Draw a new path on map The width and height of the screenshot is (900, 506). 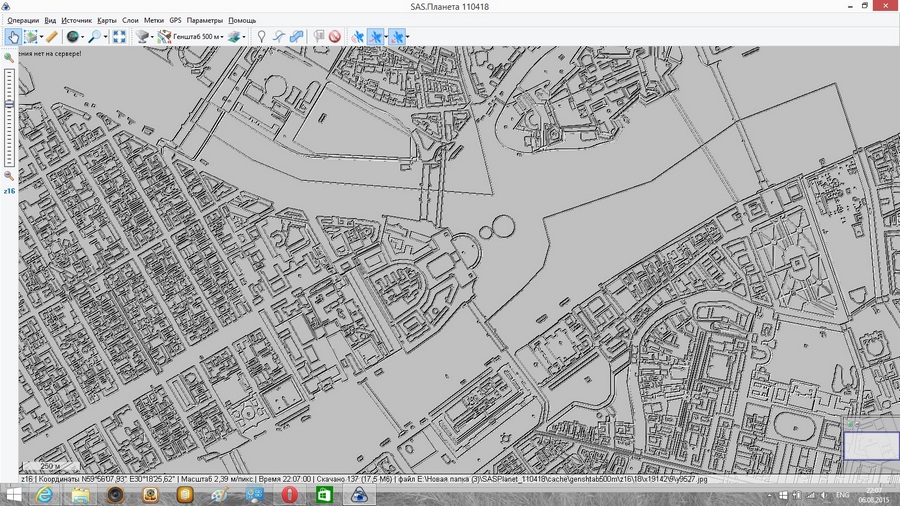279,37
